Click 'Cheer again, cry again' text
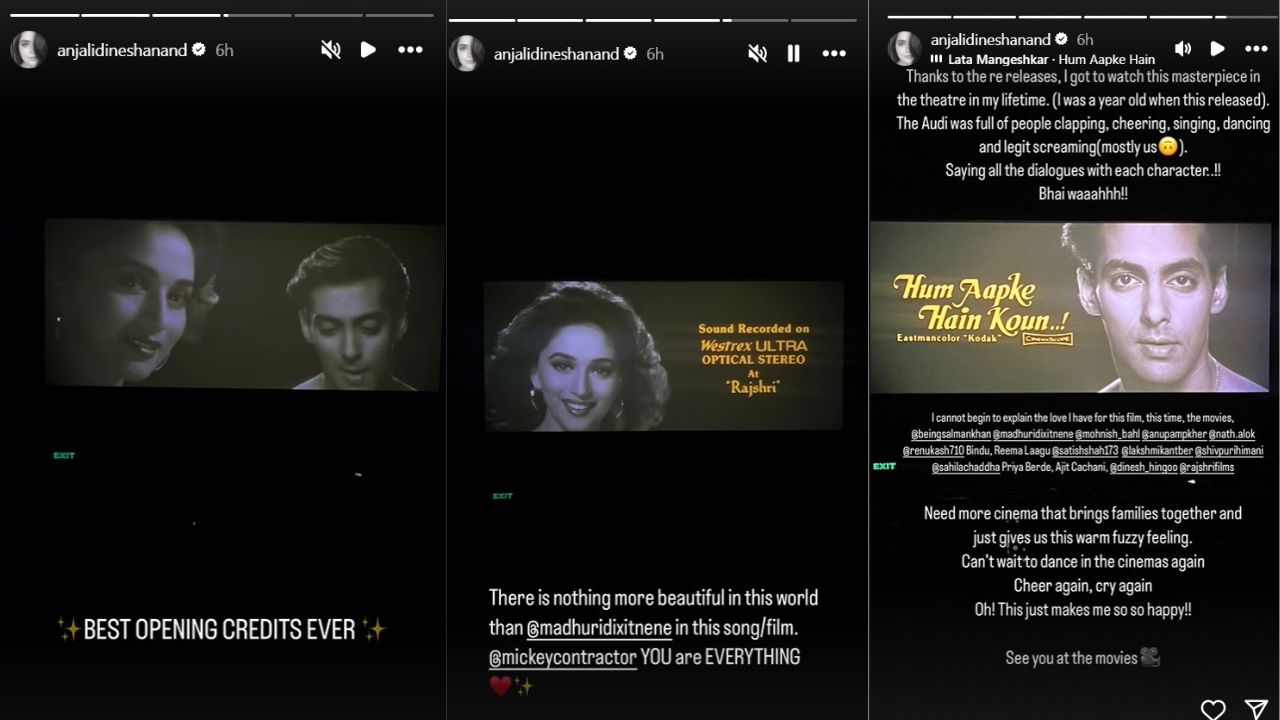Viewport: 1280px width, 720px height. 1083,586
